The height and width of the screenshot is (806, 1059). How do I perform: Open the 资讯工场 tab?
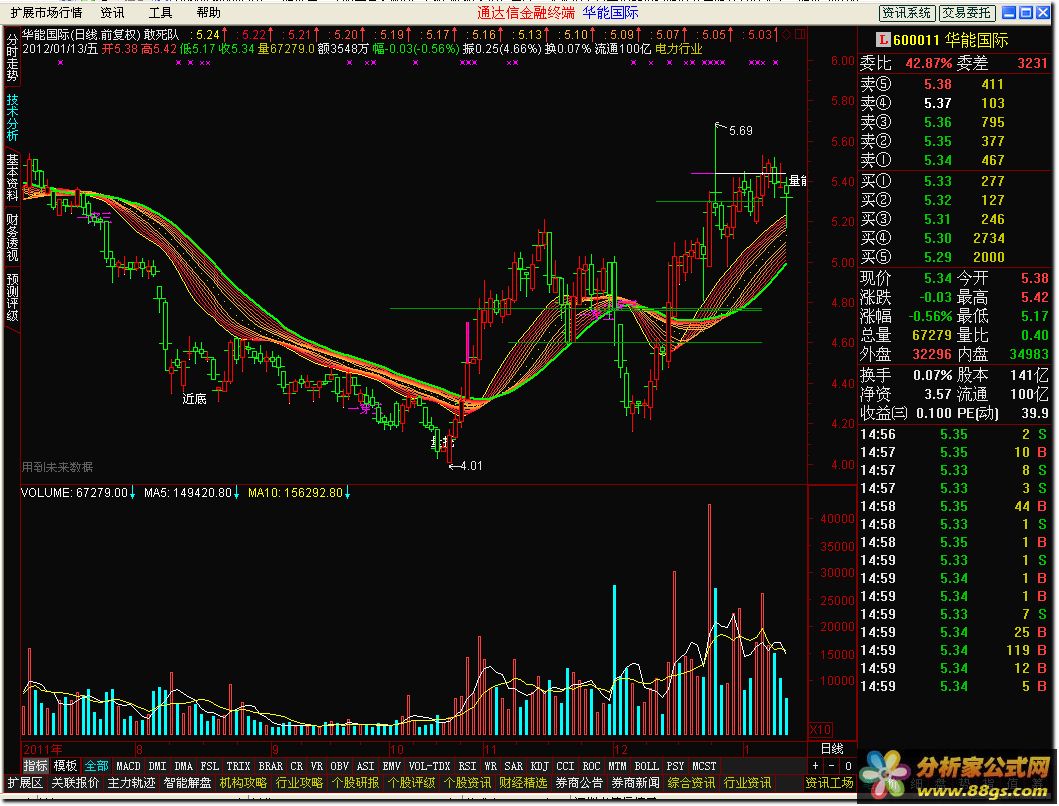pos(829,783)
